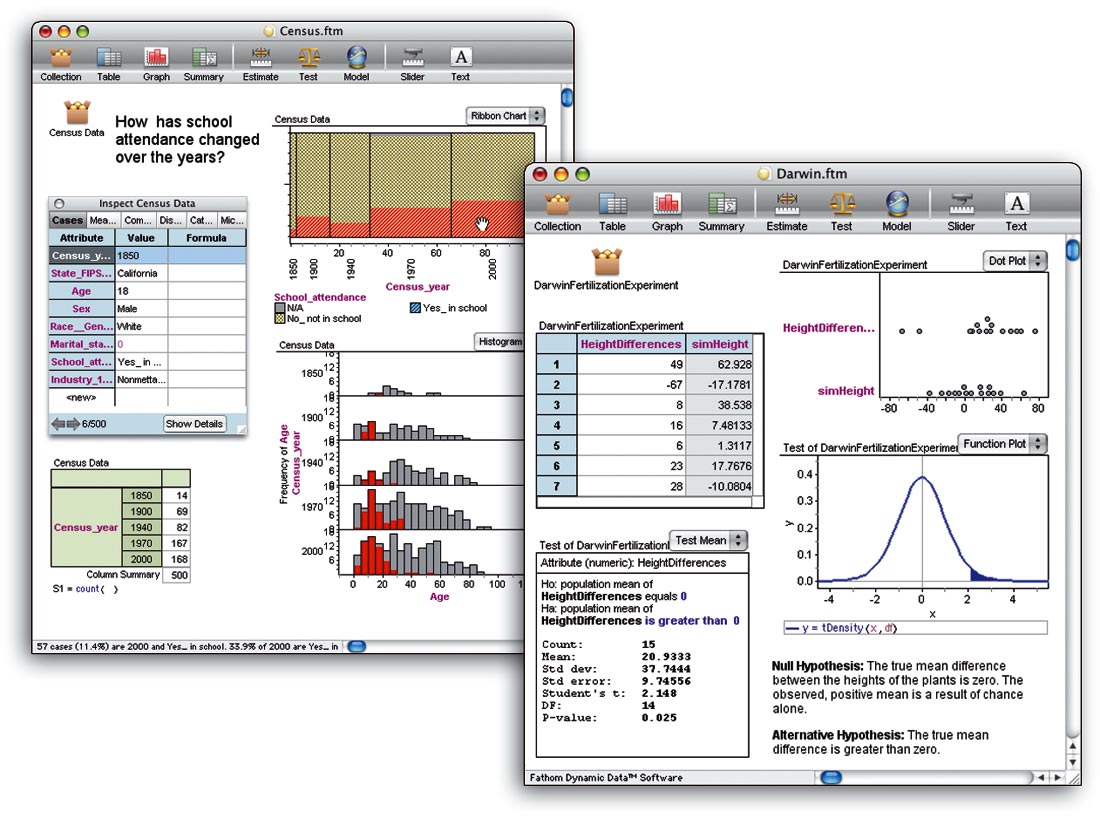Open the DarwinFertilizationExperiment collection box icon
Screen dimensions: 1100x825
point(606,263)
